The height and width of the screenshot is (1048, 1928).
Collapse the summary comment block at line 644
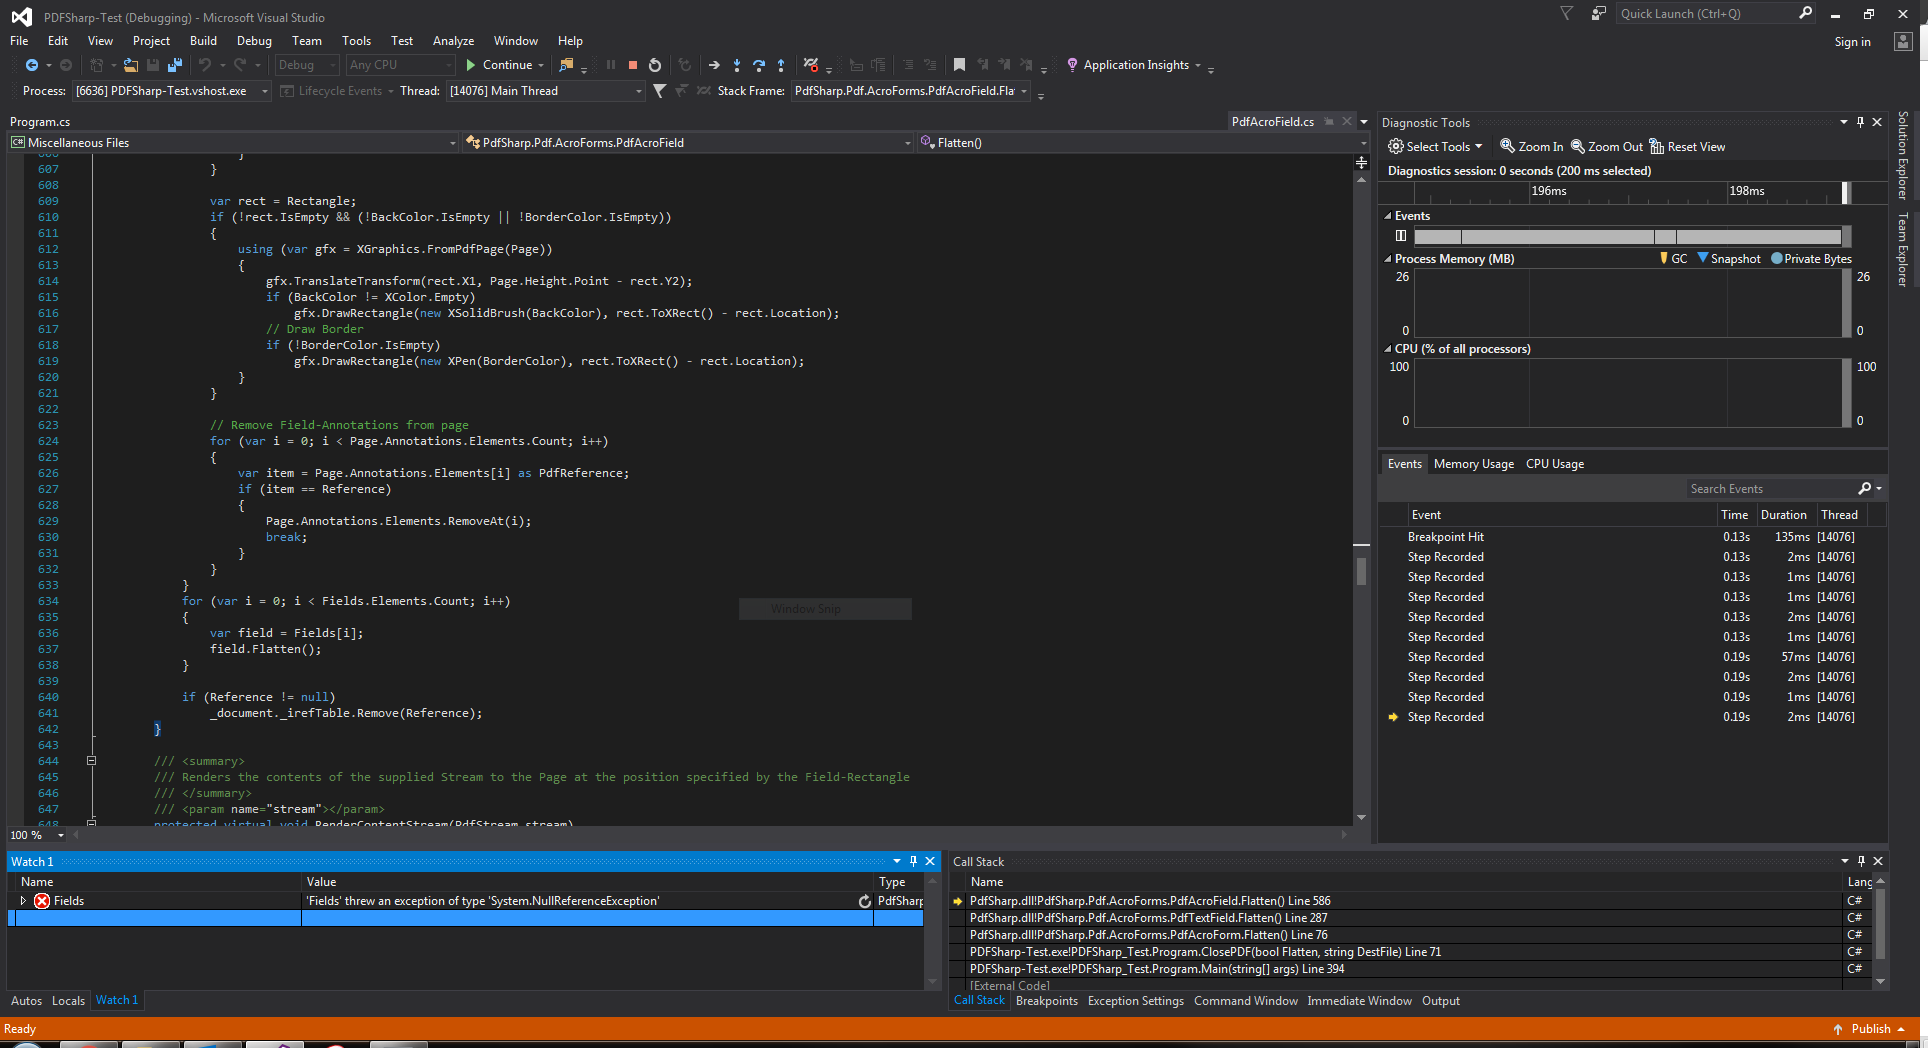[91, 761]
